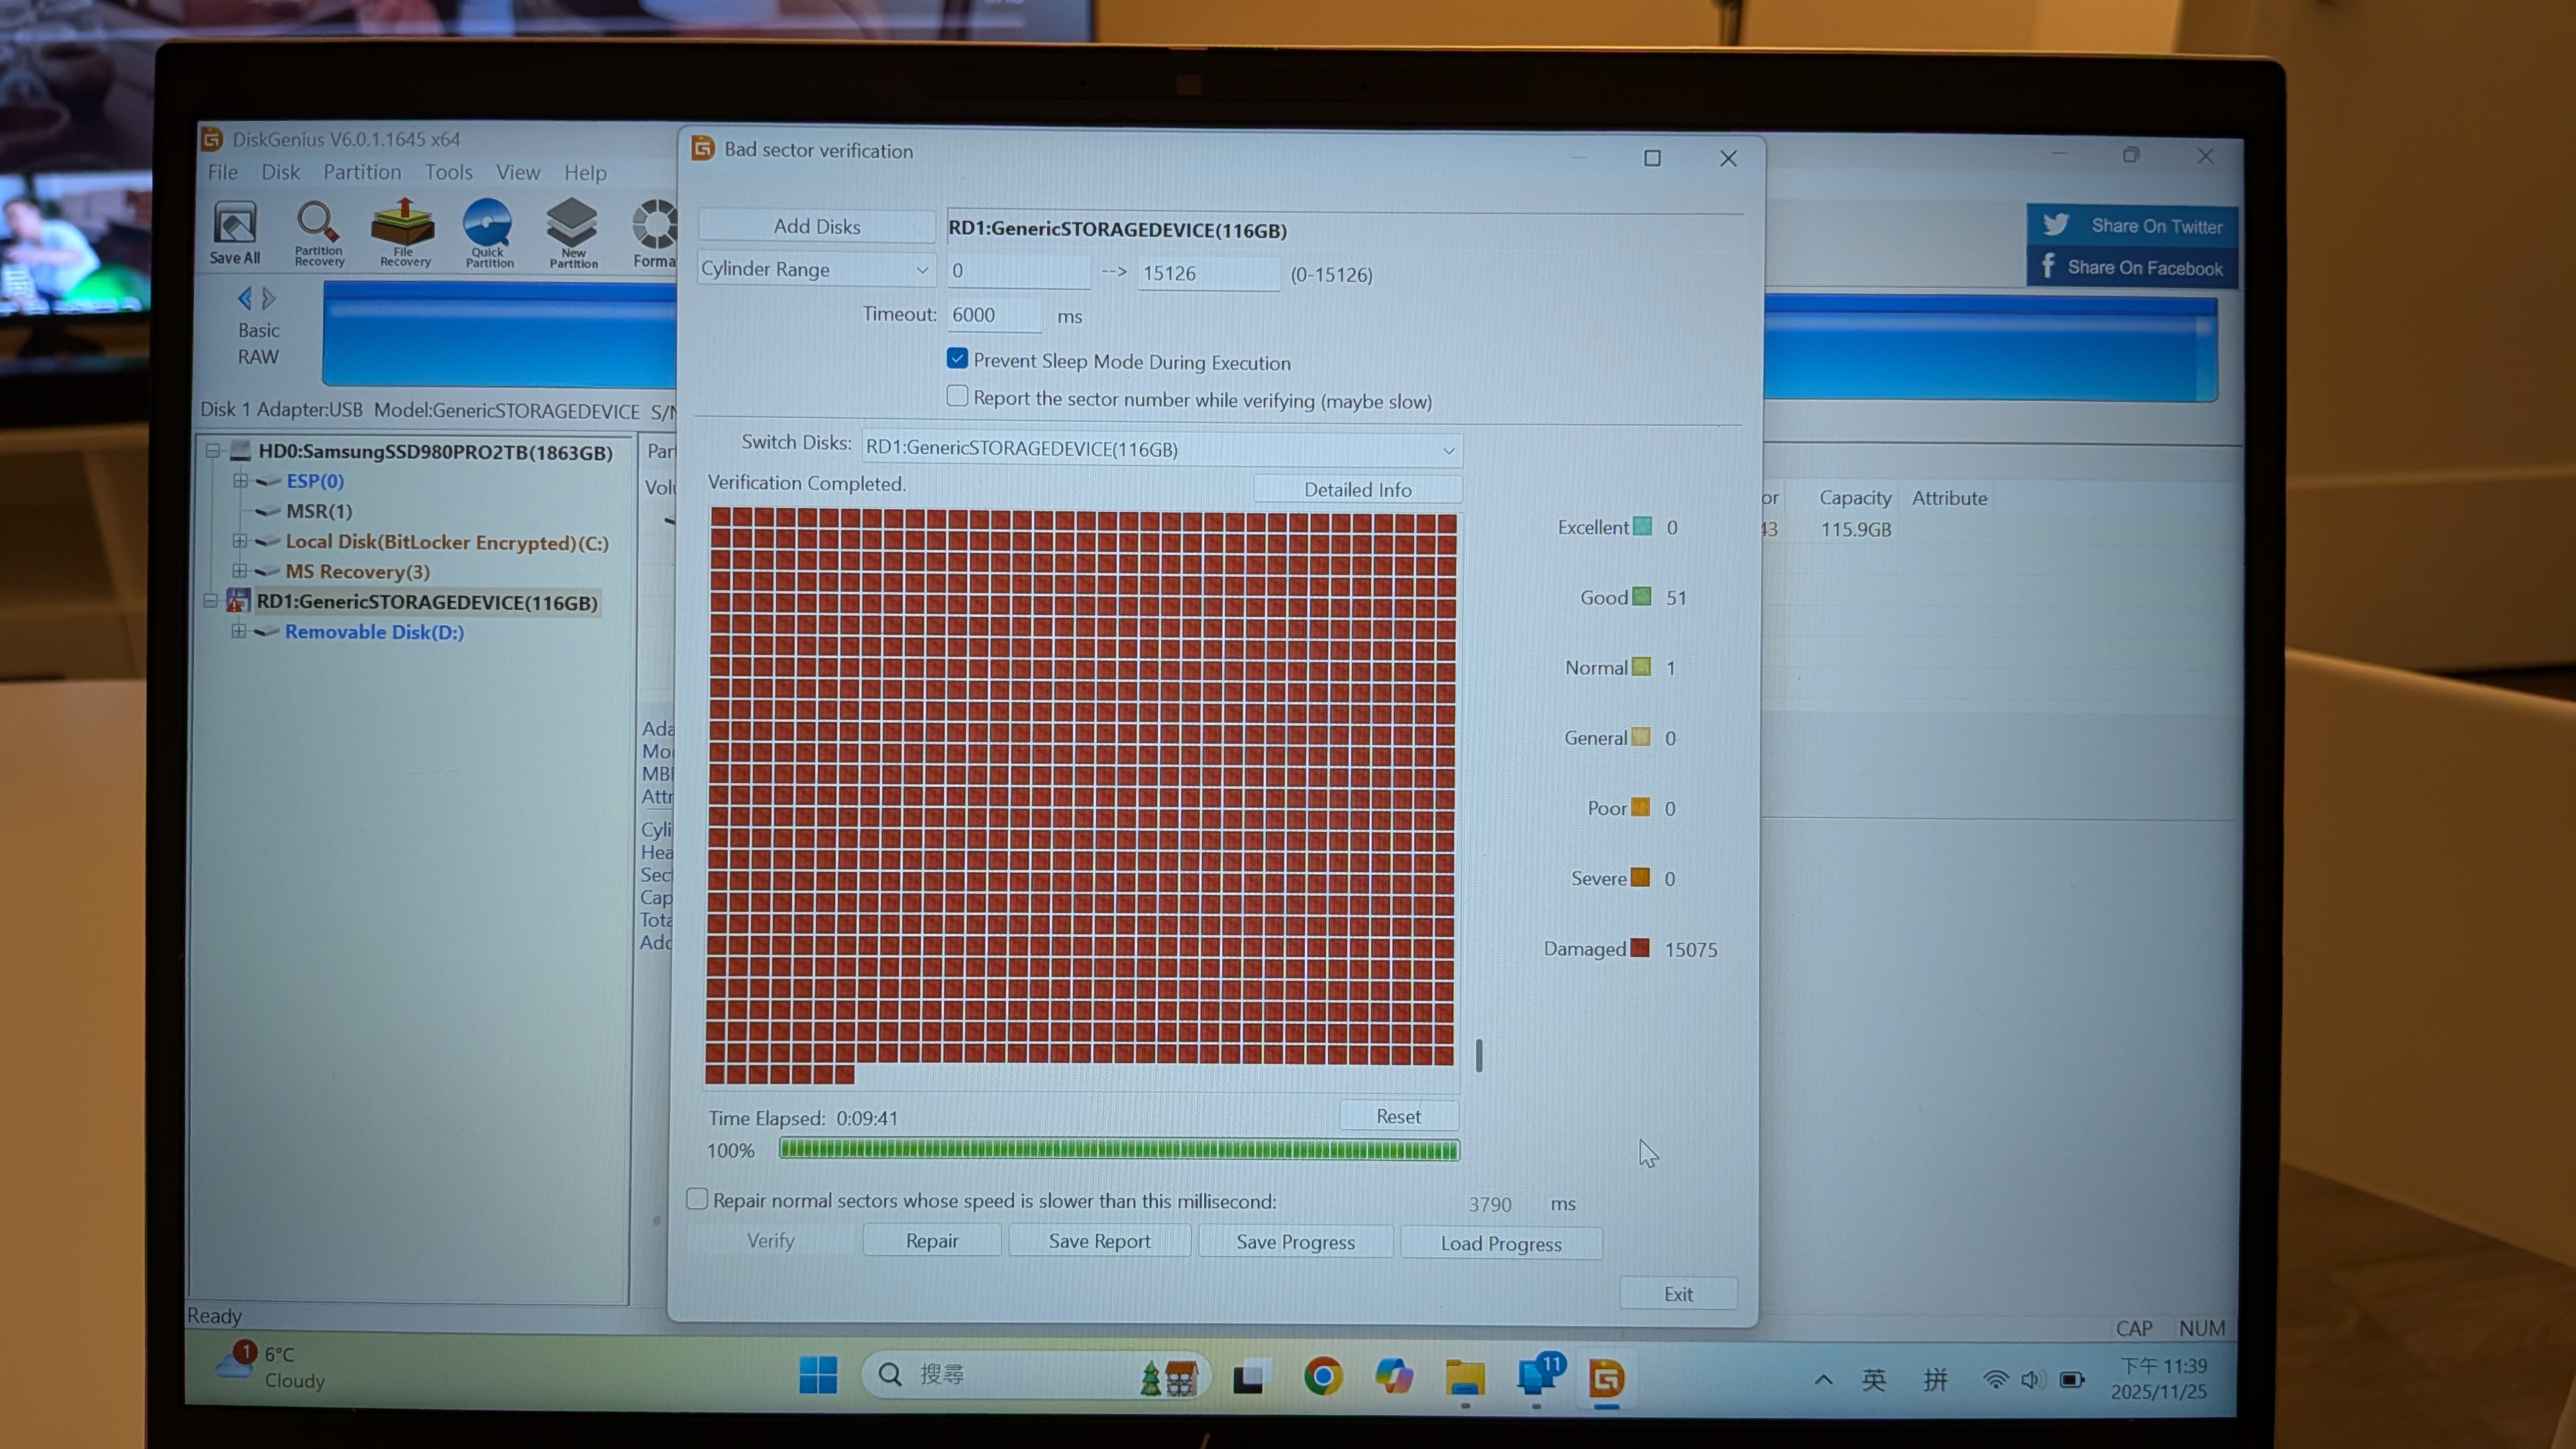Enable Report the sector number while verifying
The image size is (2576, 1449).
click(957, 397)
